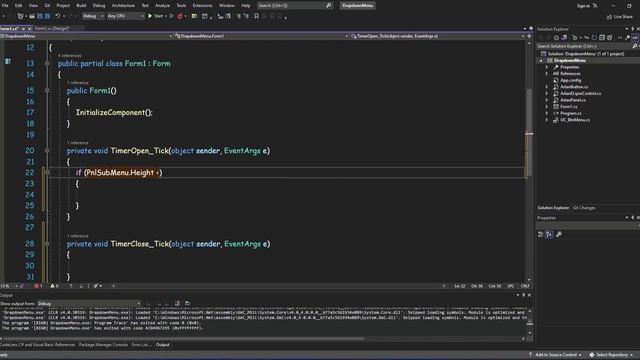Click the Home icon in Solution Explorer
Screen dimensions: 640x360
(556, 38)
